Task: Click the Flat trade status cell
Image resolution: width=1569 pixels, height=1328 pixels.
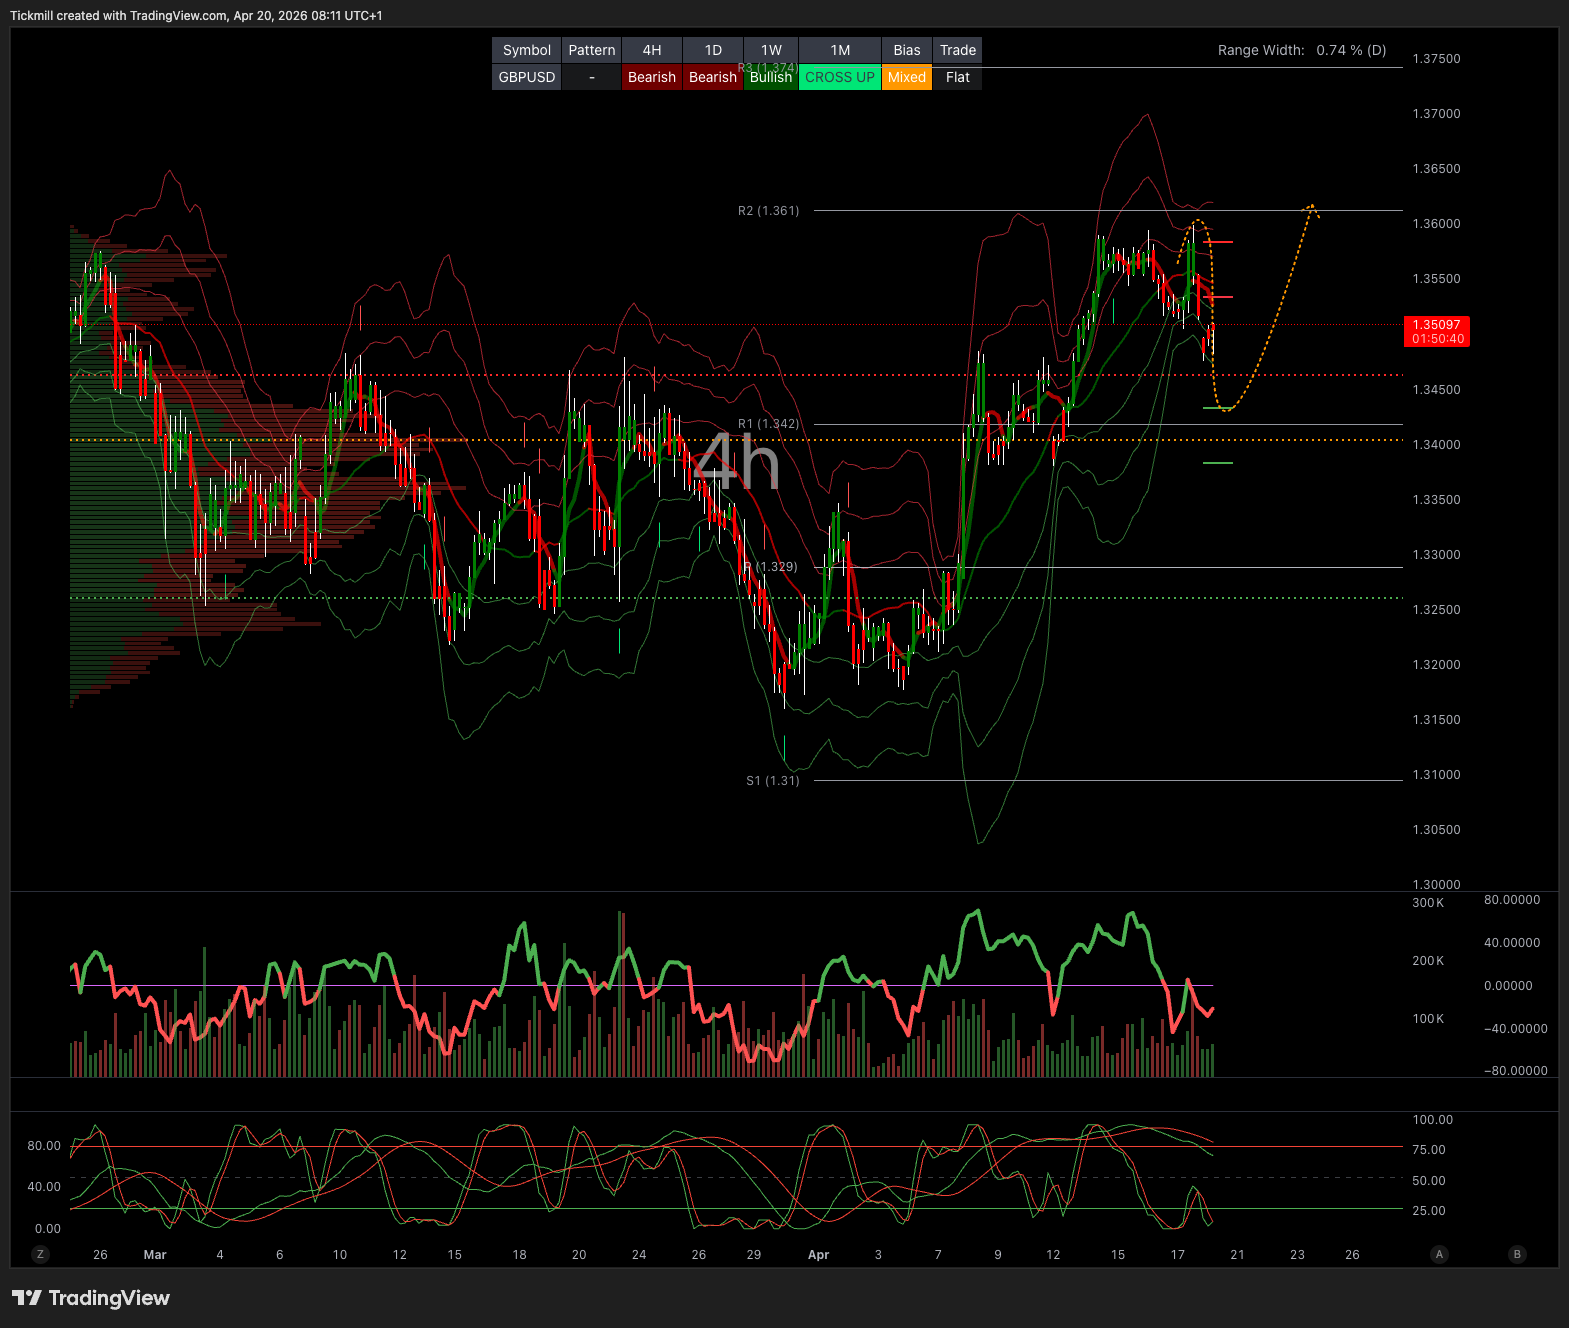Action: [x=957, y=77]
